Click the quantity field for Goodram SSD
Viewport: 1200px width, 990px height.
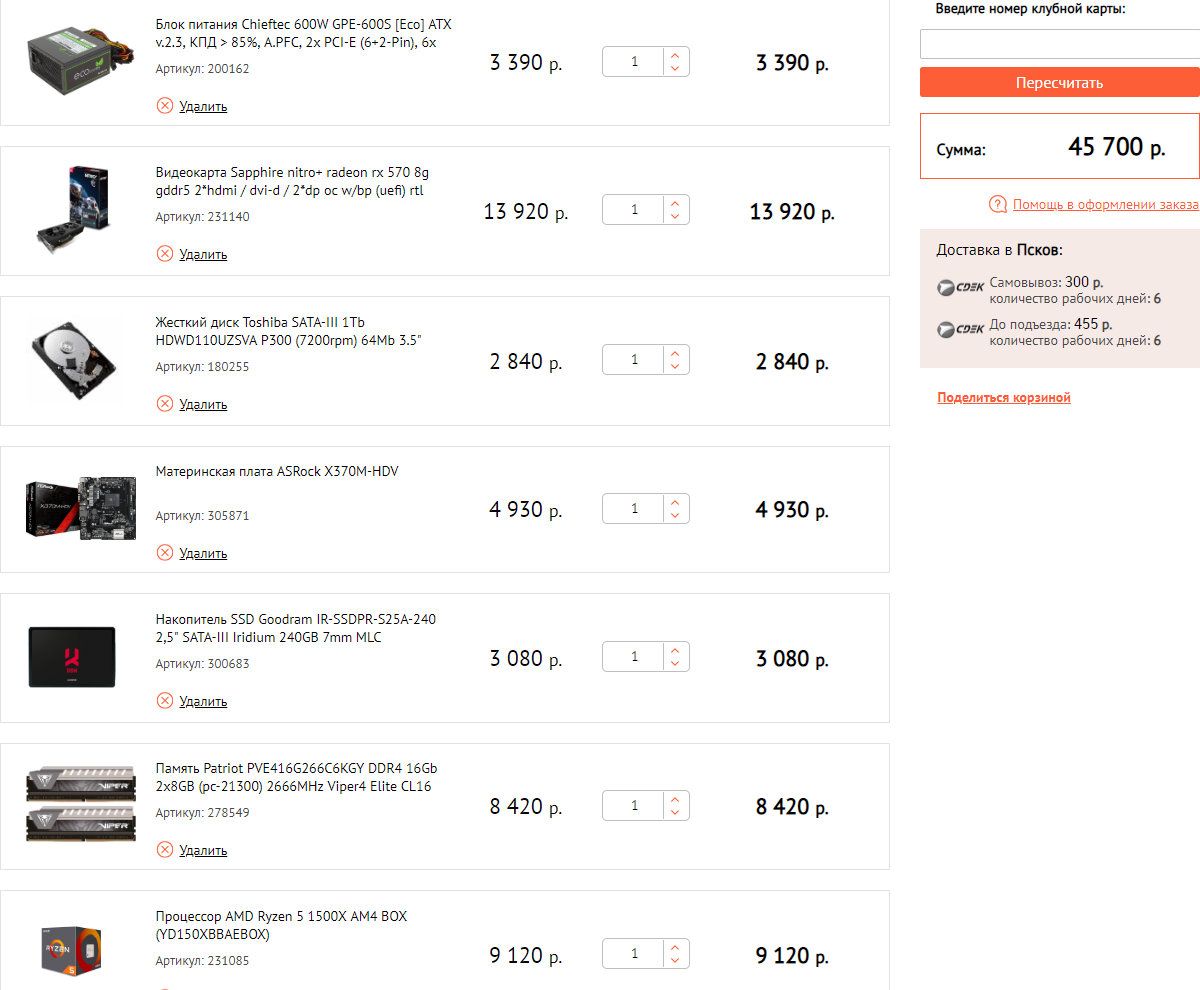point(634,657)
